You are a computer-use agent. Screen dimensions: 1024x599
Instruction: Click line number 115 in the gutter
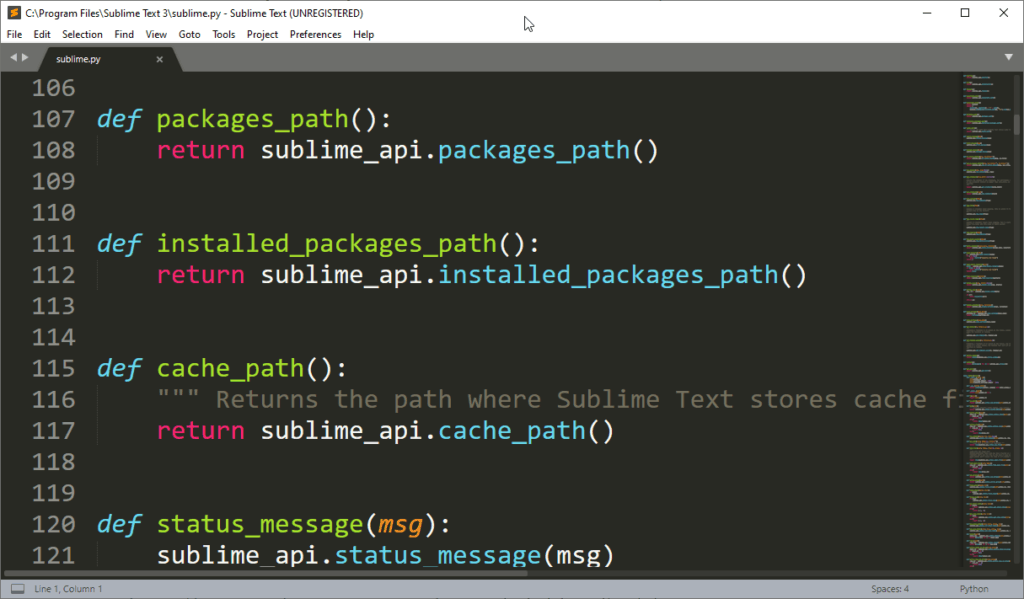point(54,369)
